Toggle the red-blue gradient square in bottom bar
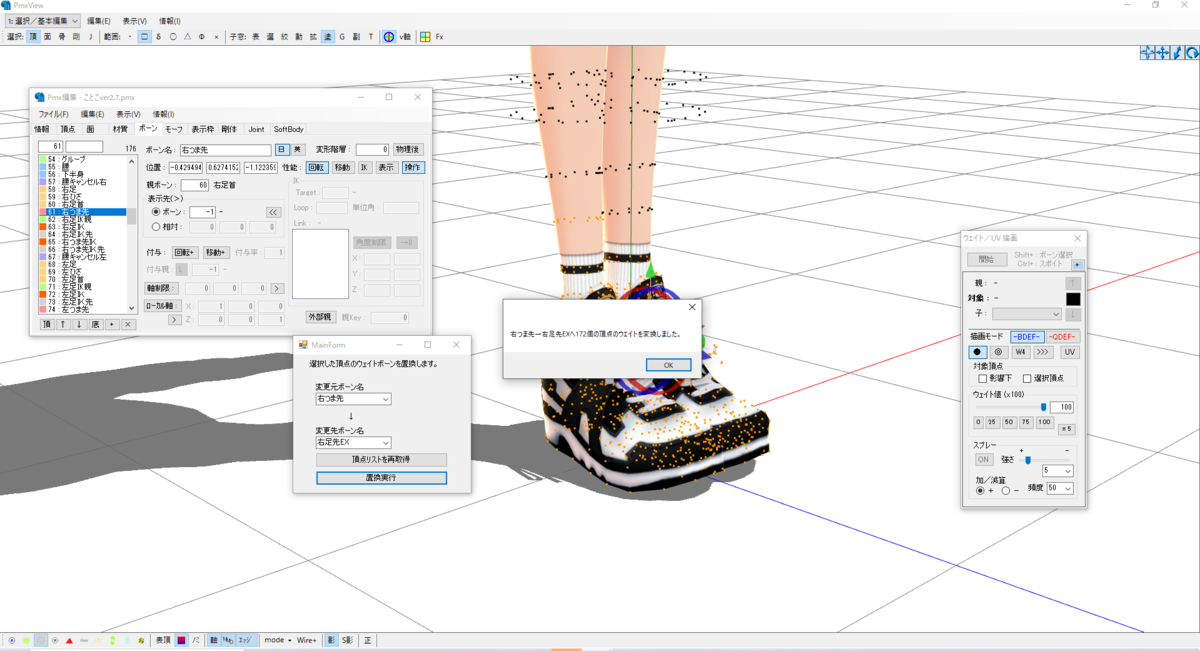 click(x=181, y=640)
